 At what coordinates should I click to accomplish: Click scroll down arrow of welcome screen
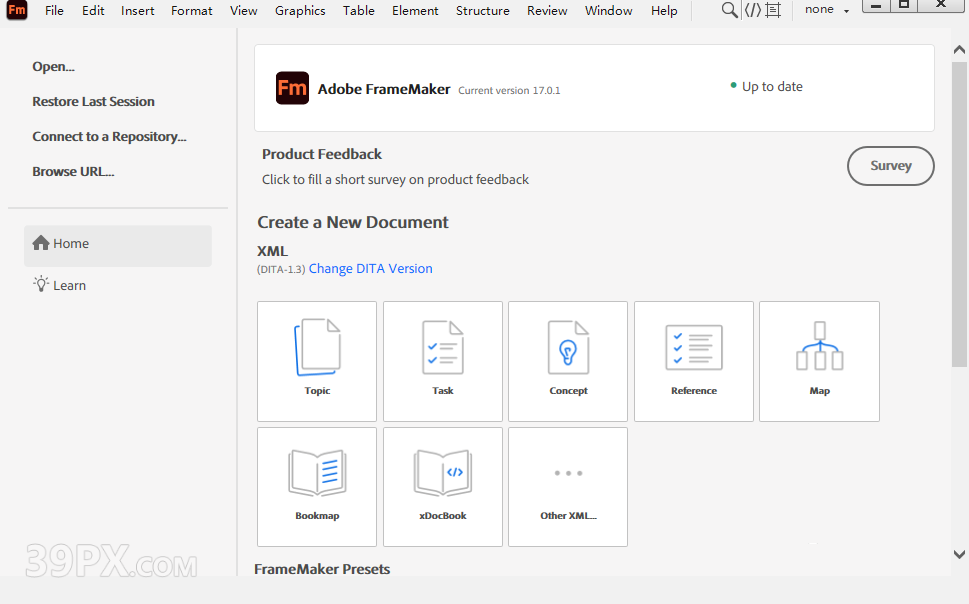[x=959, y=555]
